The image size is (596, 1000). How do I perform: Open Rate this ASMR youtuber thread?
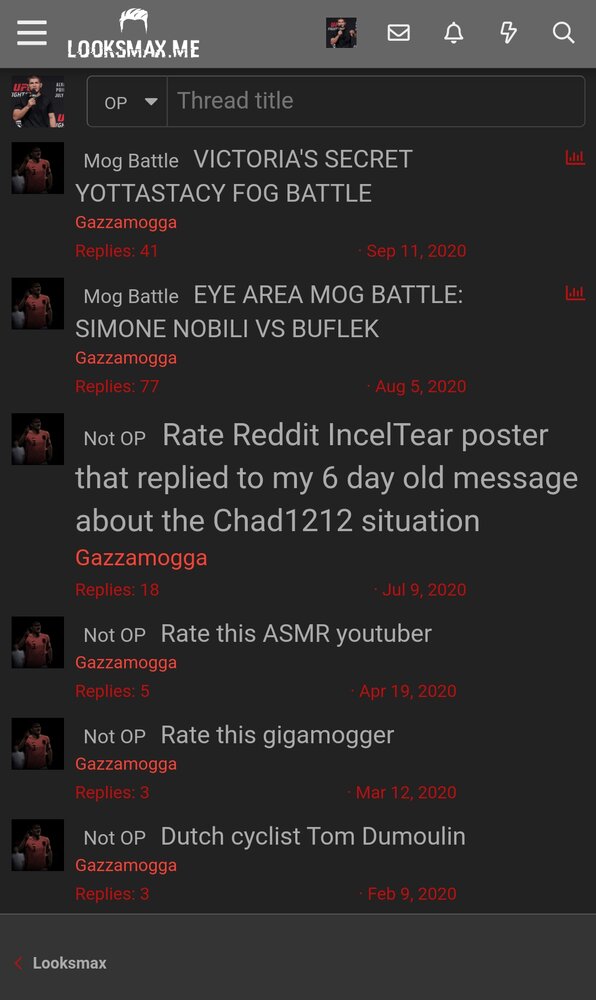[296, 634]
